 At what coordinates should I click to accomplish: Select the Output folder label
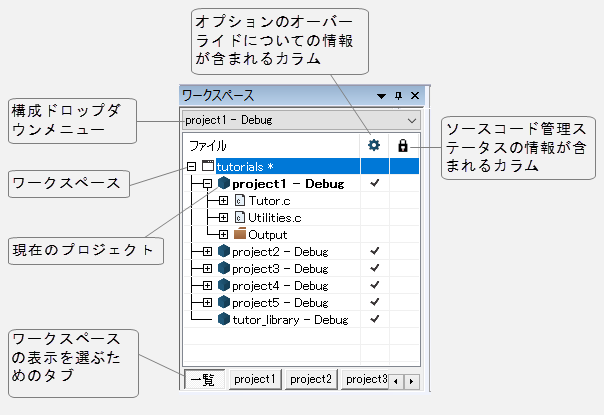point(268,235)
